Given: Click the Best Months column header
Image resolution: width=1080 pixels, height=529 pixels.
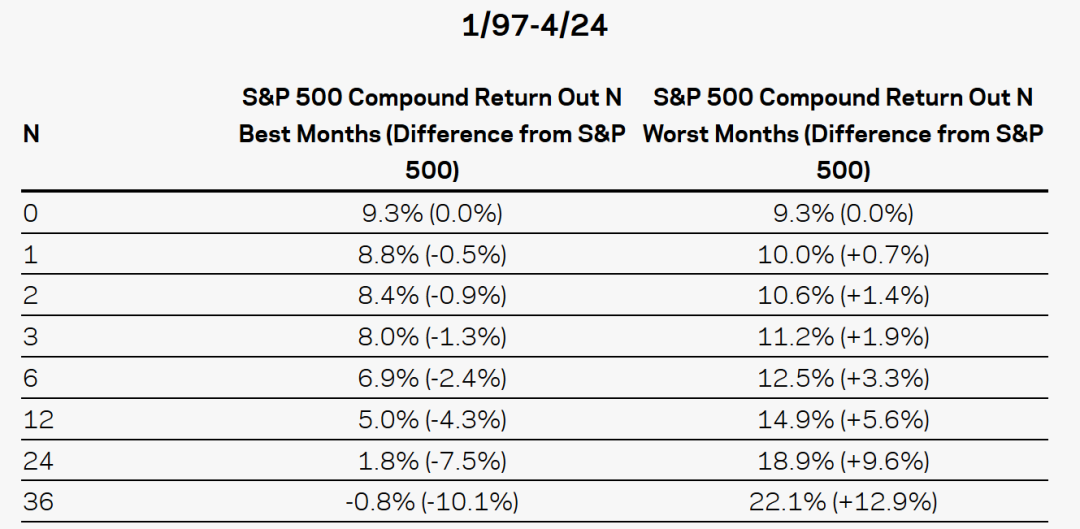Looking at the screenshot, I should pyautogui.click(x=432, y=134).
